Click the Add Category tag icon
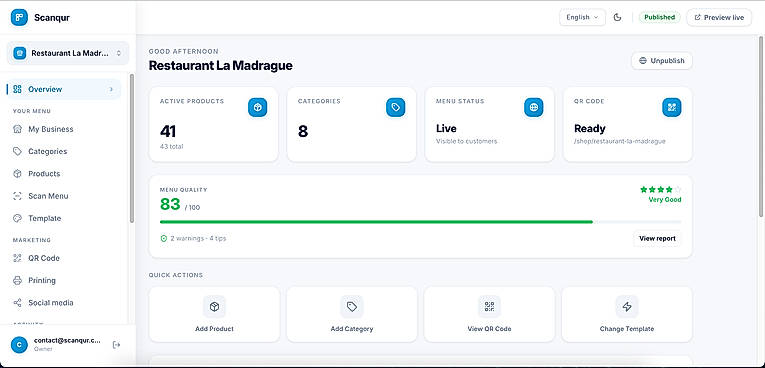Screen dimensions: 765x368 click(352, 307)
